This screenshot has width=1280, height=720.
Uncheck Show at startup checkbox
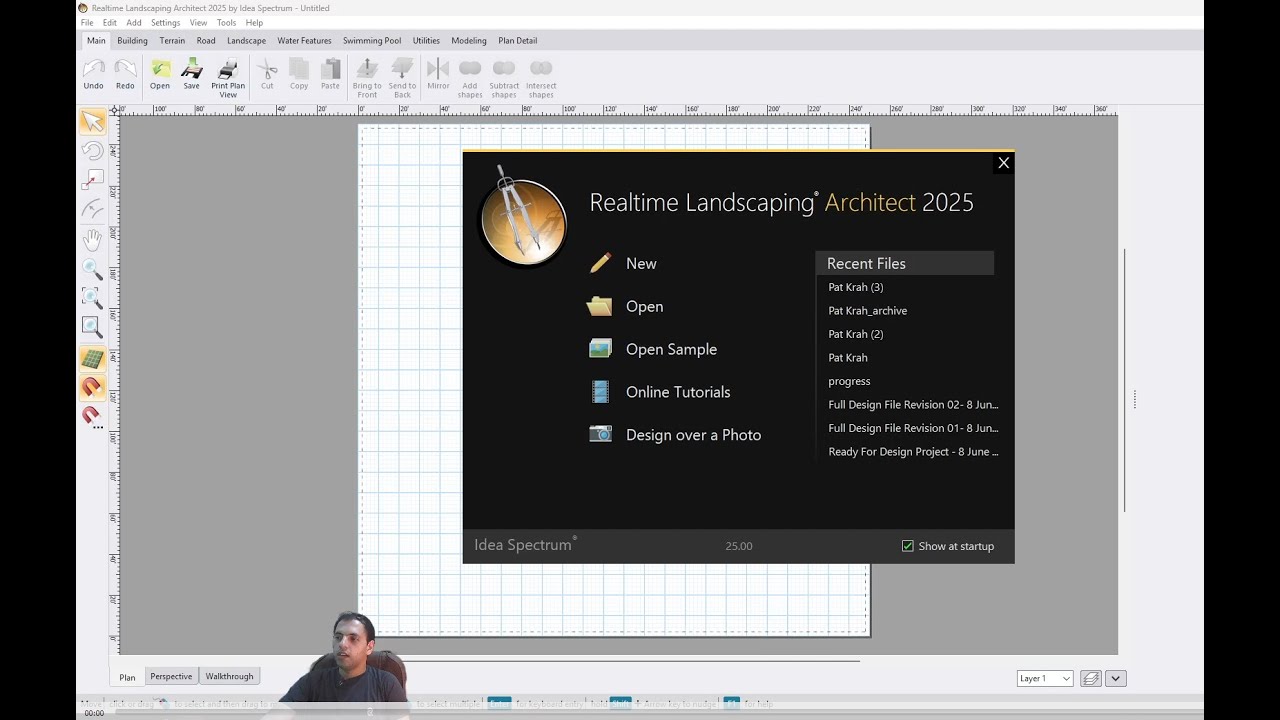(908, 546)
